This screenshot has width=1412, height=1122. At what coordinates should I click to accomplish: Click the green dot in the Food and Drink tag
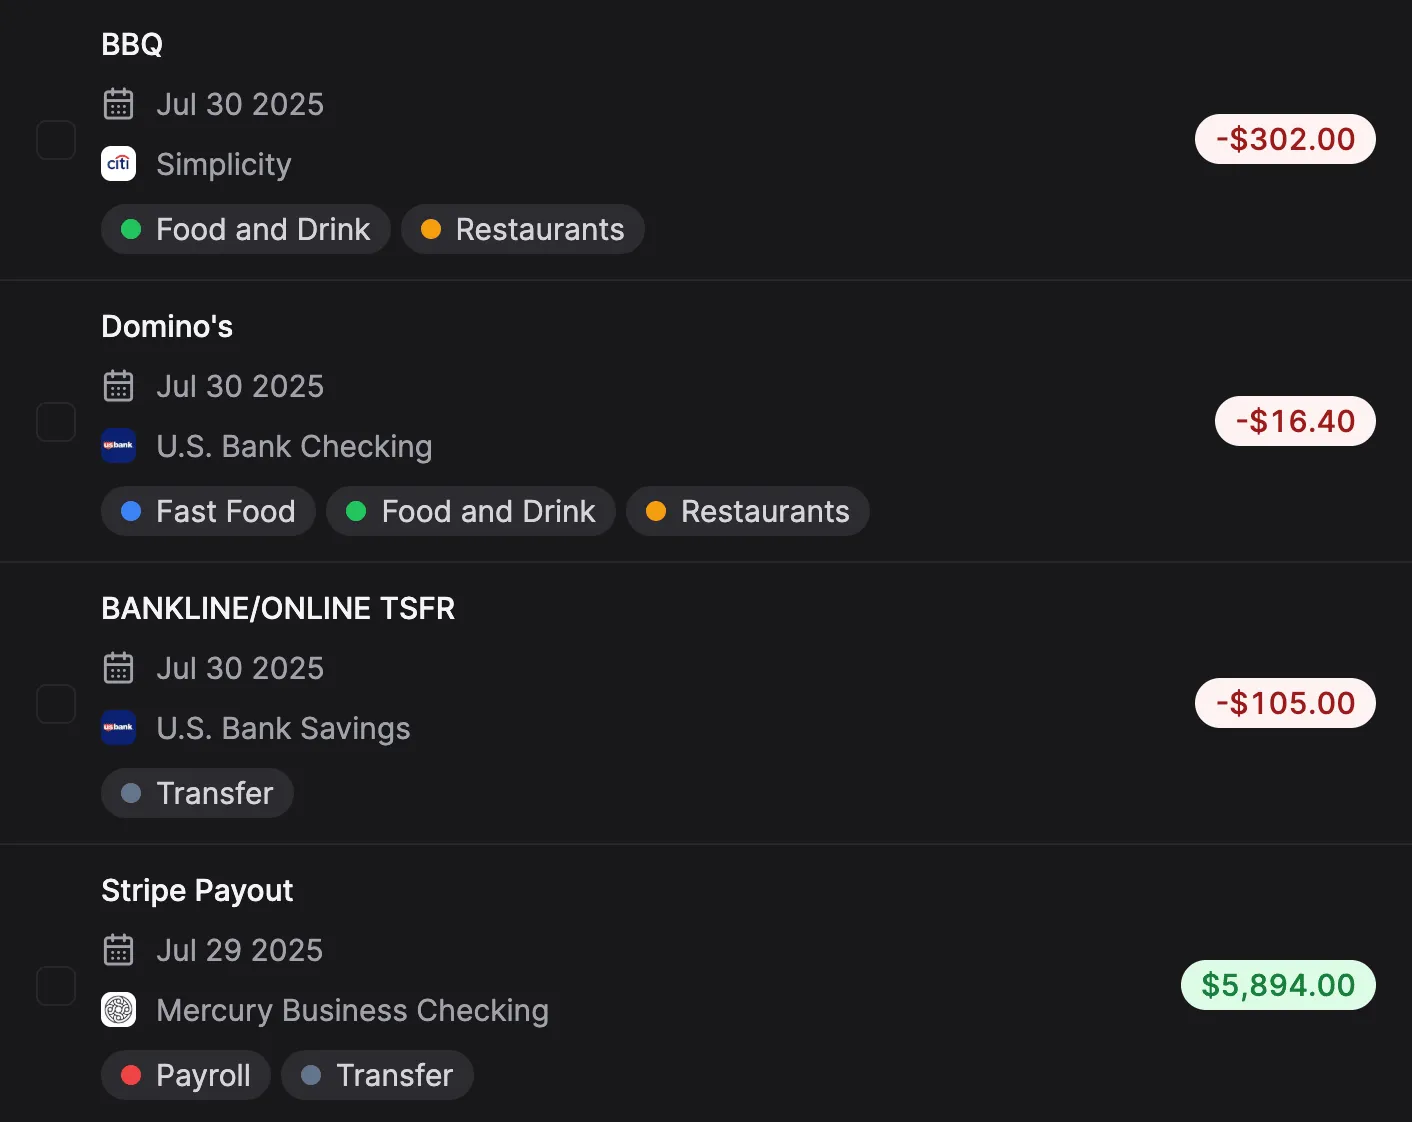coord(131,229)
